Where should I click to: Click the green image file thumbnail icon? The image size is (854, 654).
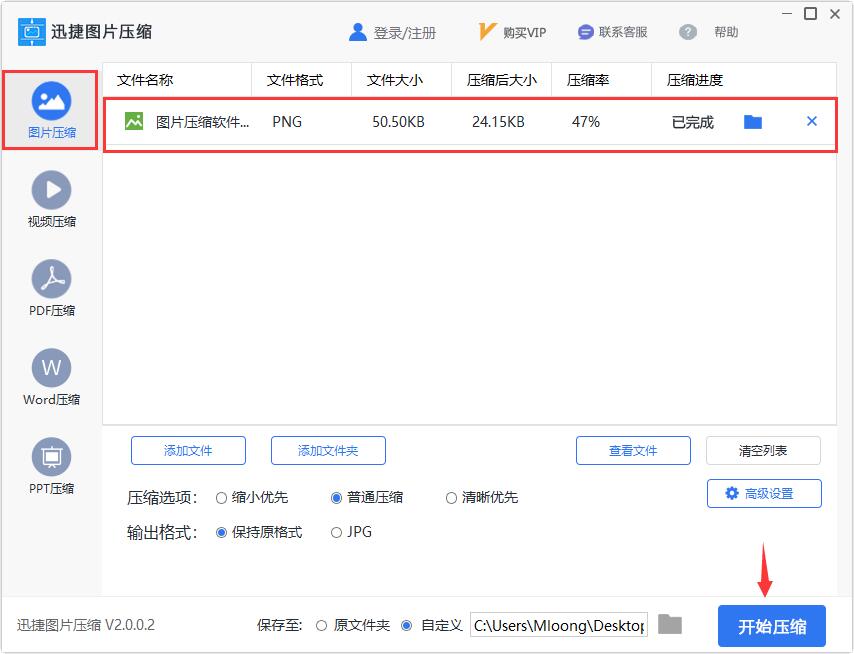tap(134, 121)
